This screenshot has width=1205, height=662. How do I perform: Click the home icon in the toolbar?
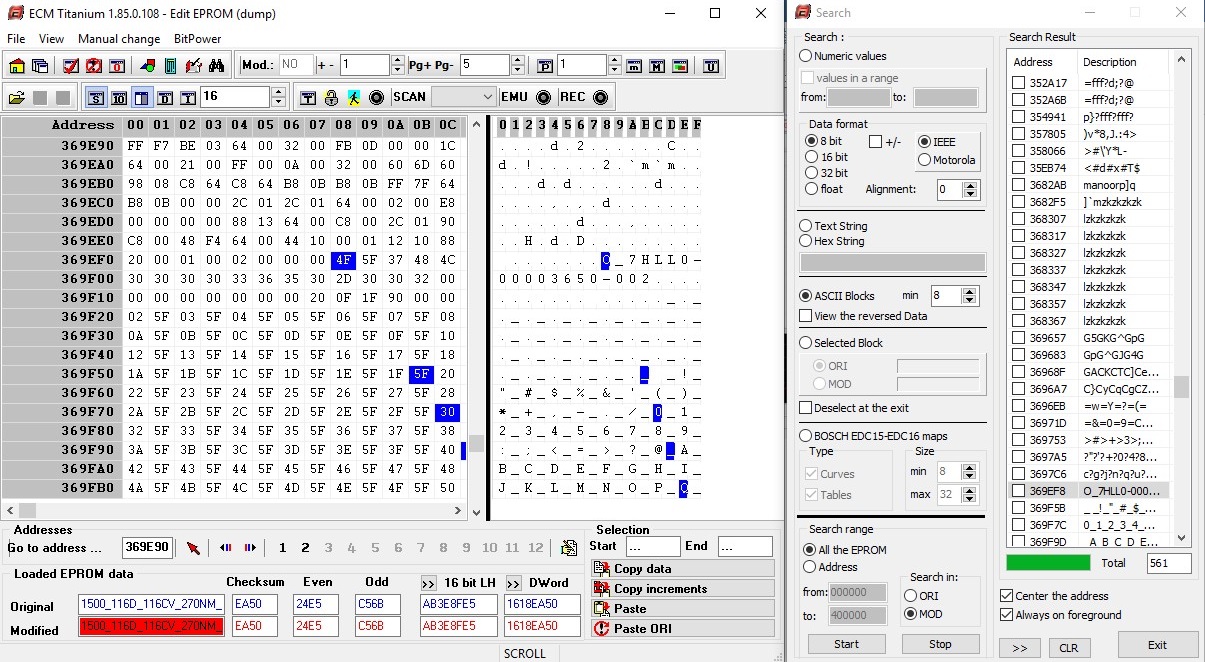tap(16, 66)
